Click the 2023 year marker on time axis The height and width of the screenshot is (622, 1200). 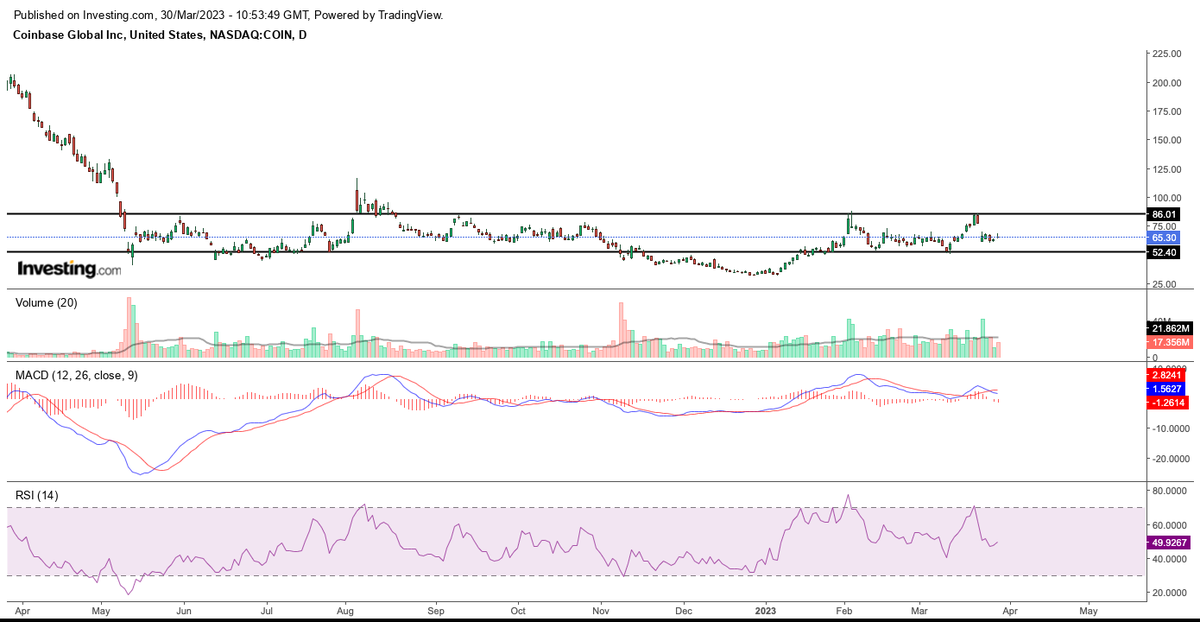tap(766, 609)
